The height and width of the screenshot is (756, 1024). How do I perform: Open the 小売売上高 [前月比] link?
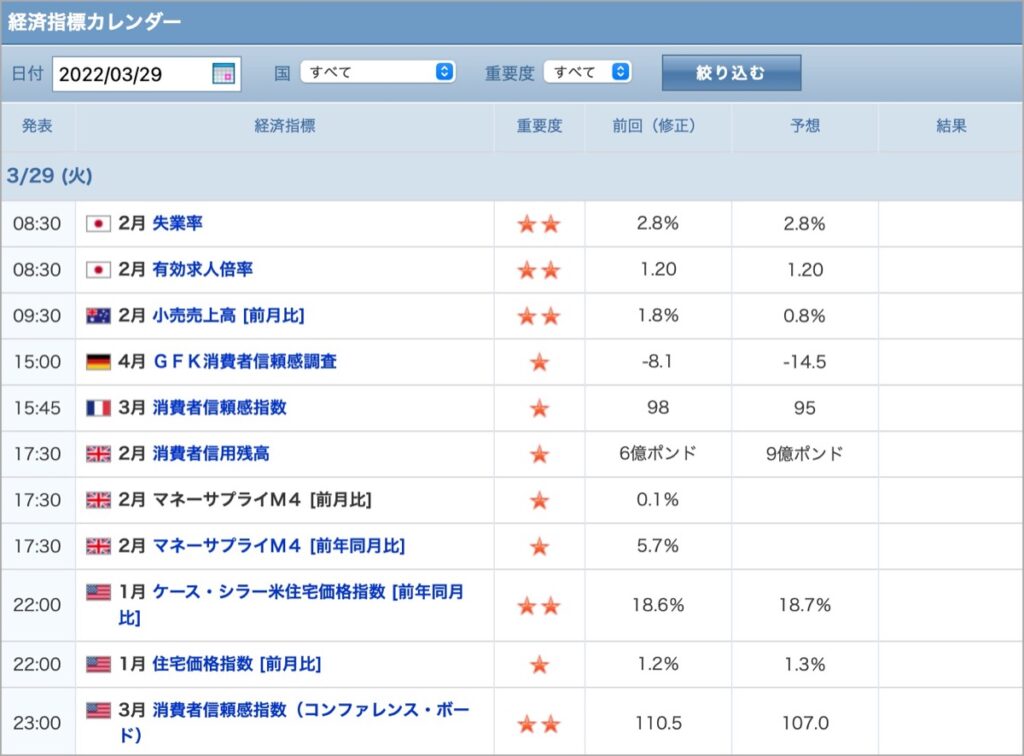click(x=228, y=315)
